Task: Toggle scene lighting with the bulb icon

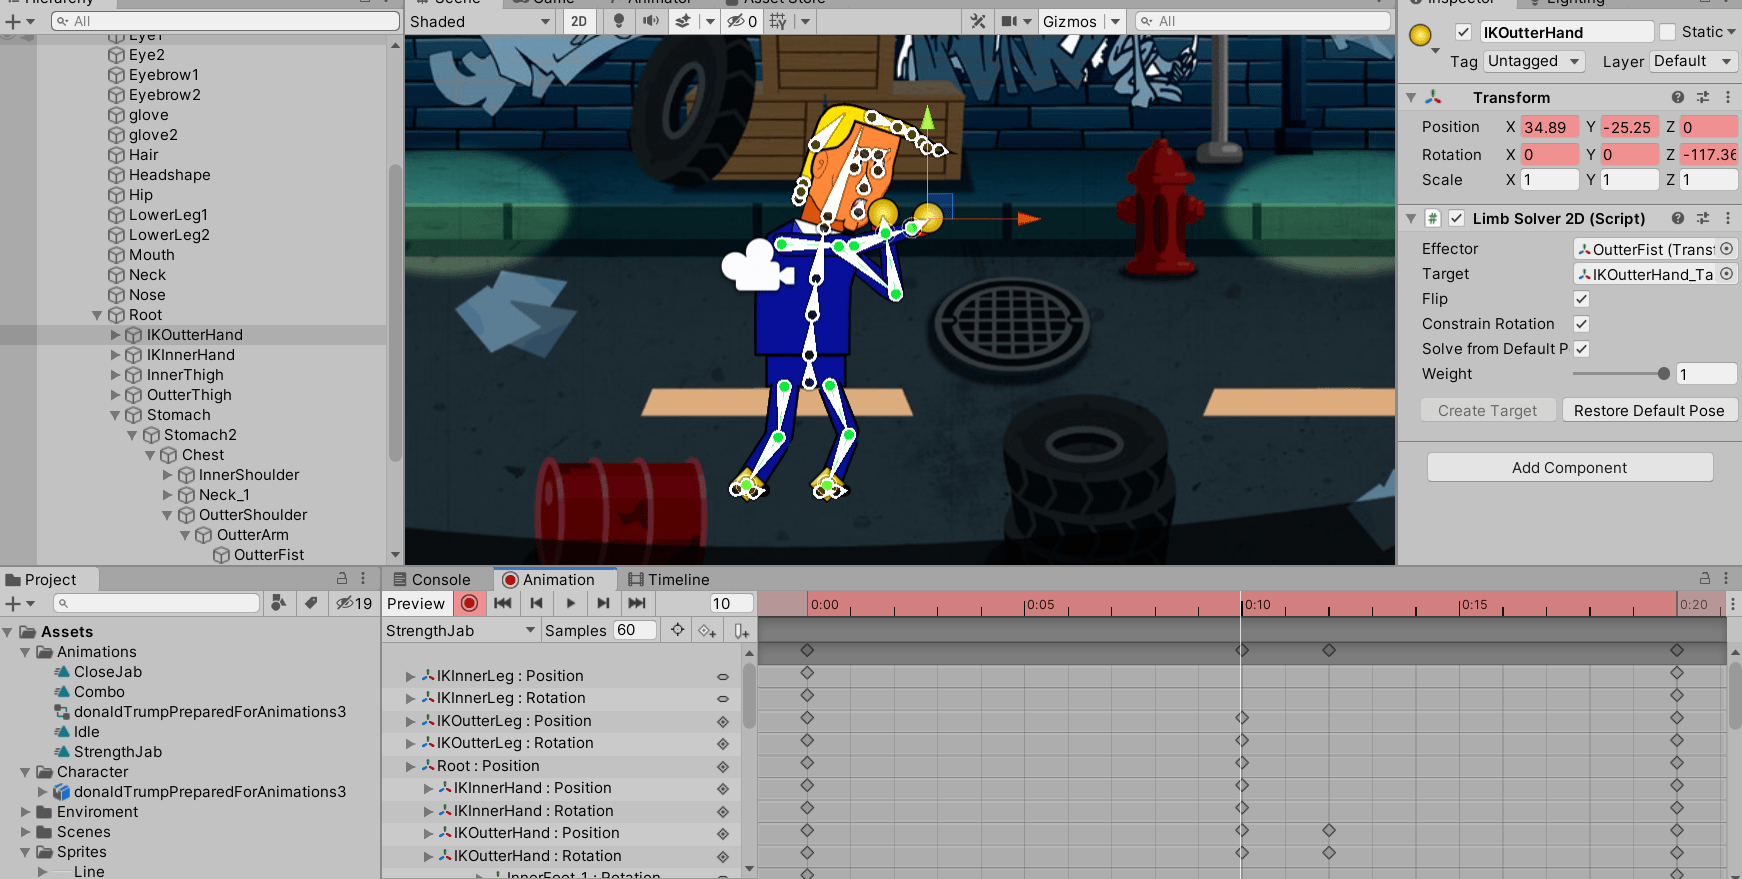Action: (619, 21)
